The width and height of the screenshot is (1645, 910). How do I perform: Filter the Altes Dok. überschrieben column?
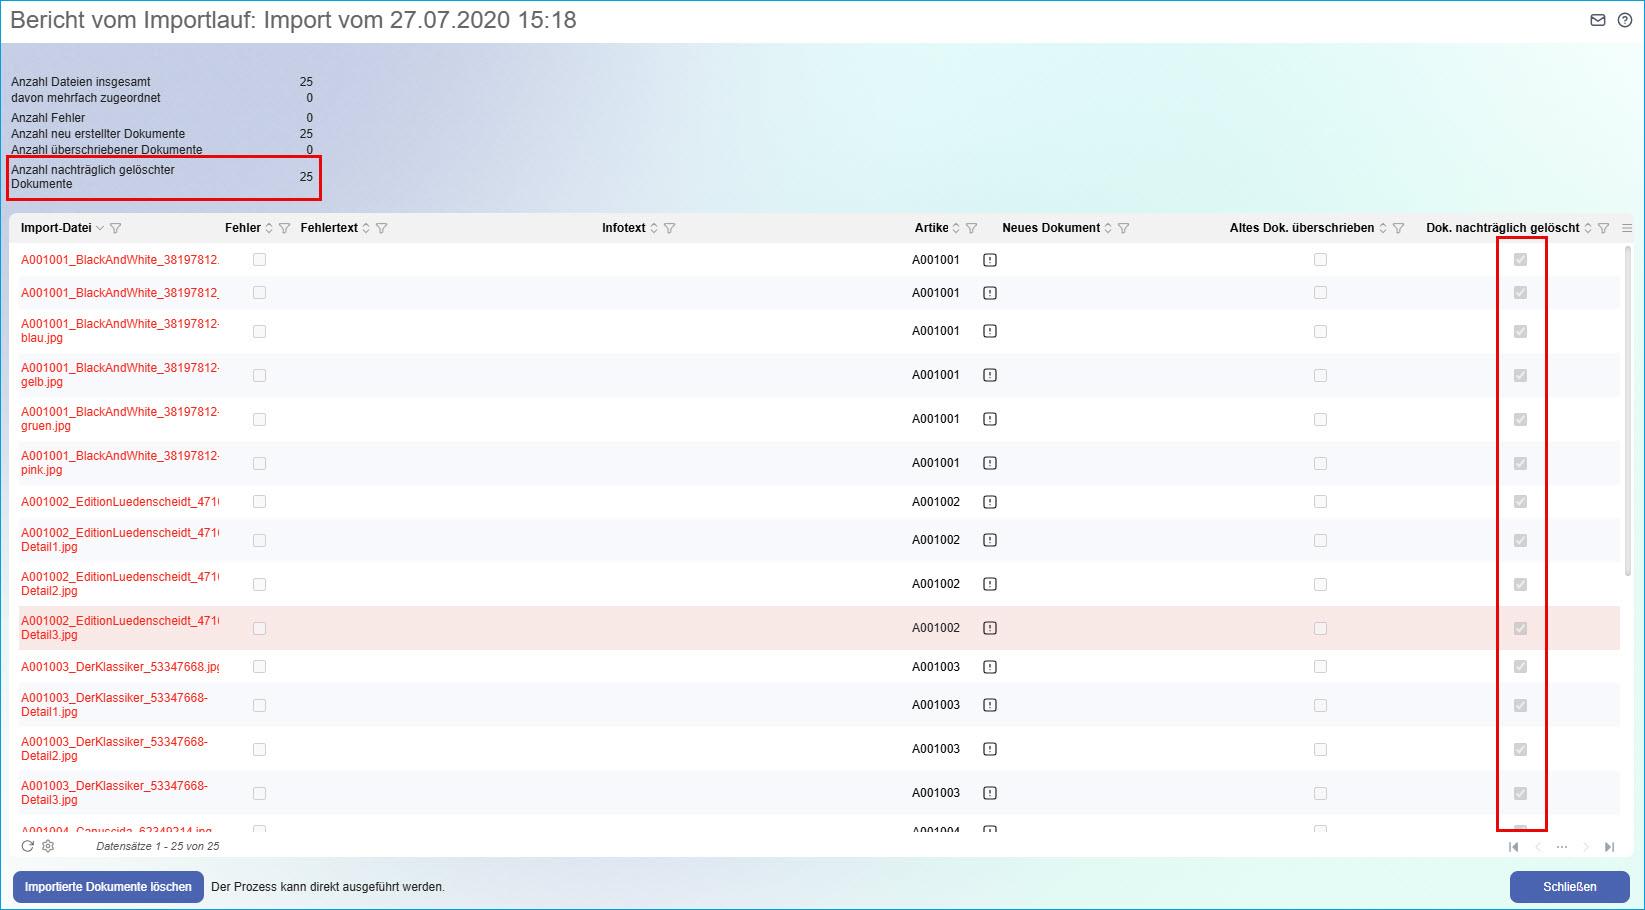(1399, 228)
